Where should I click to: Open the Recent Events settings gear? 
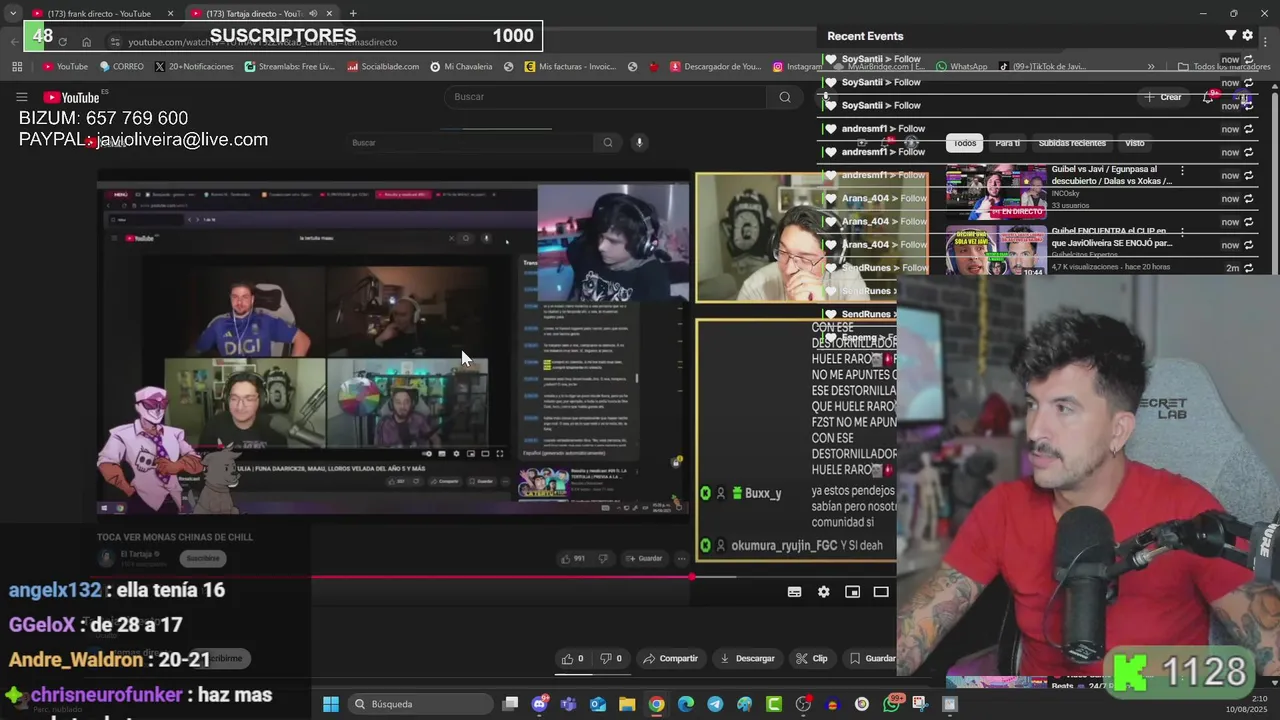1247,35
